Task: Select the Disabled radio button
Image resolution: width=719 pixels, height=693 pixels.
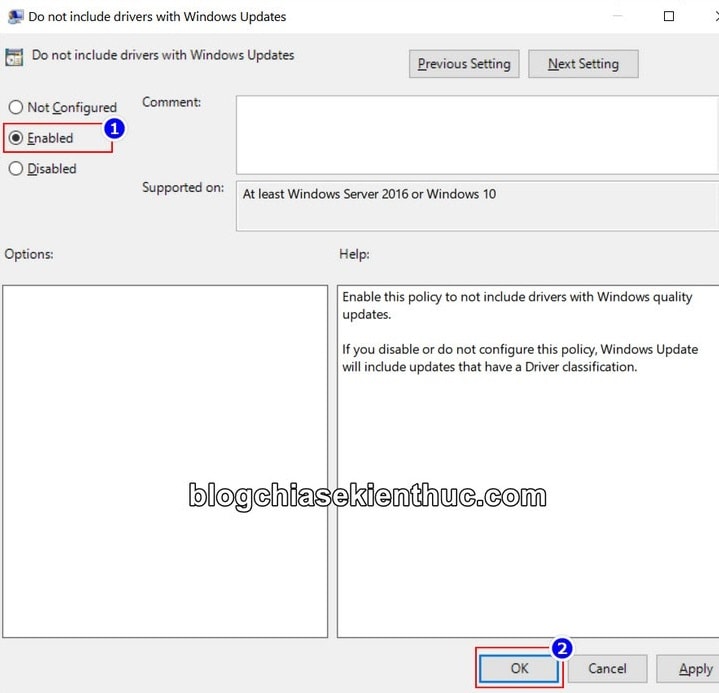Action: point(16,169)
